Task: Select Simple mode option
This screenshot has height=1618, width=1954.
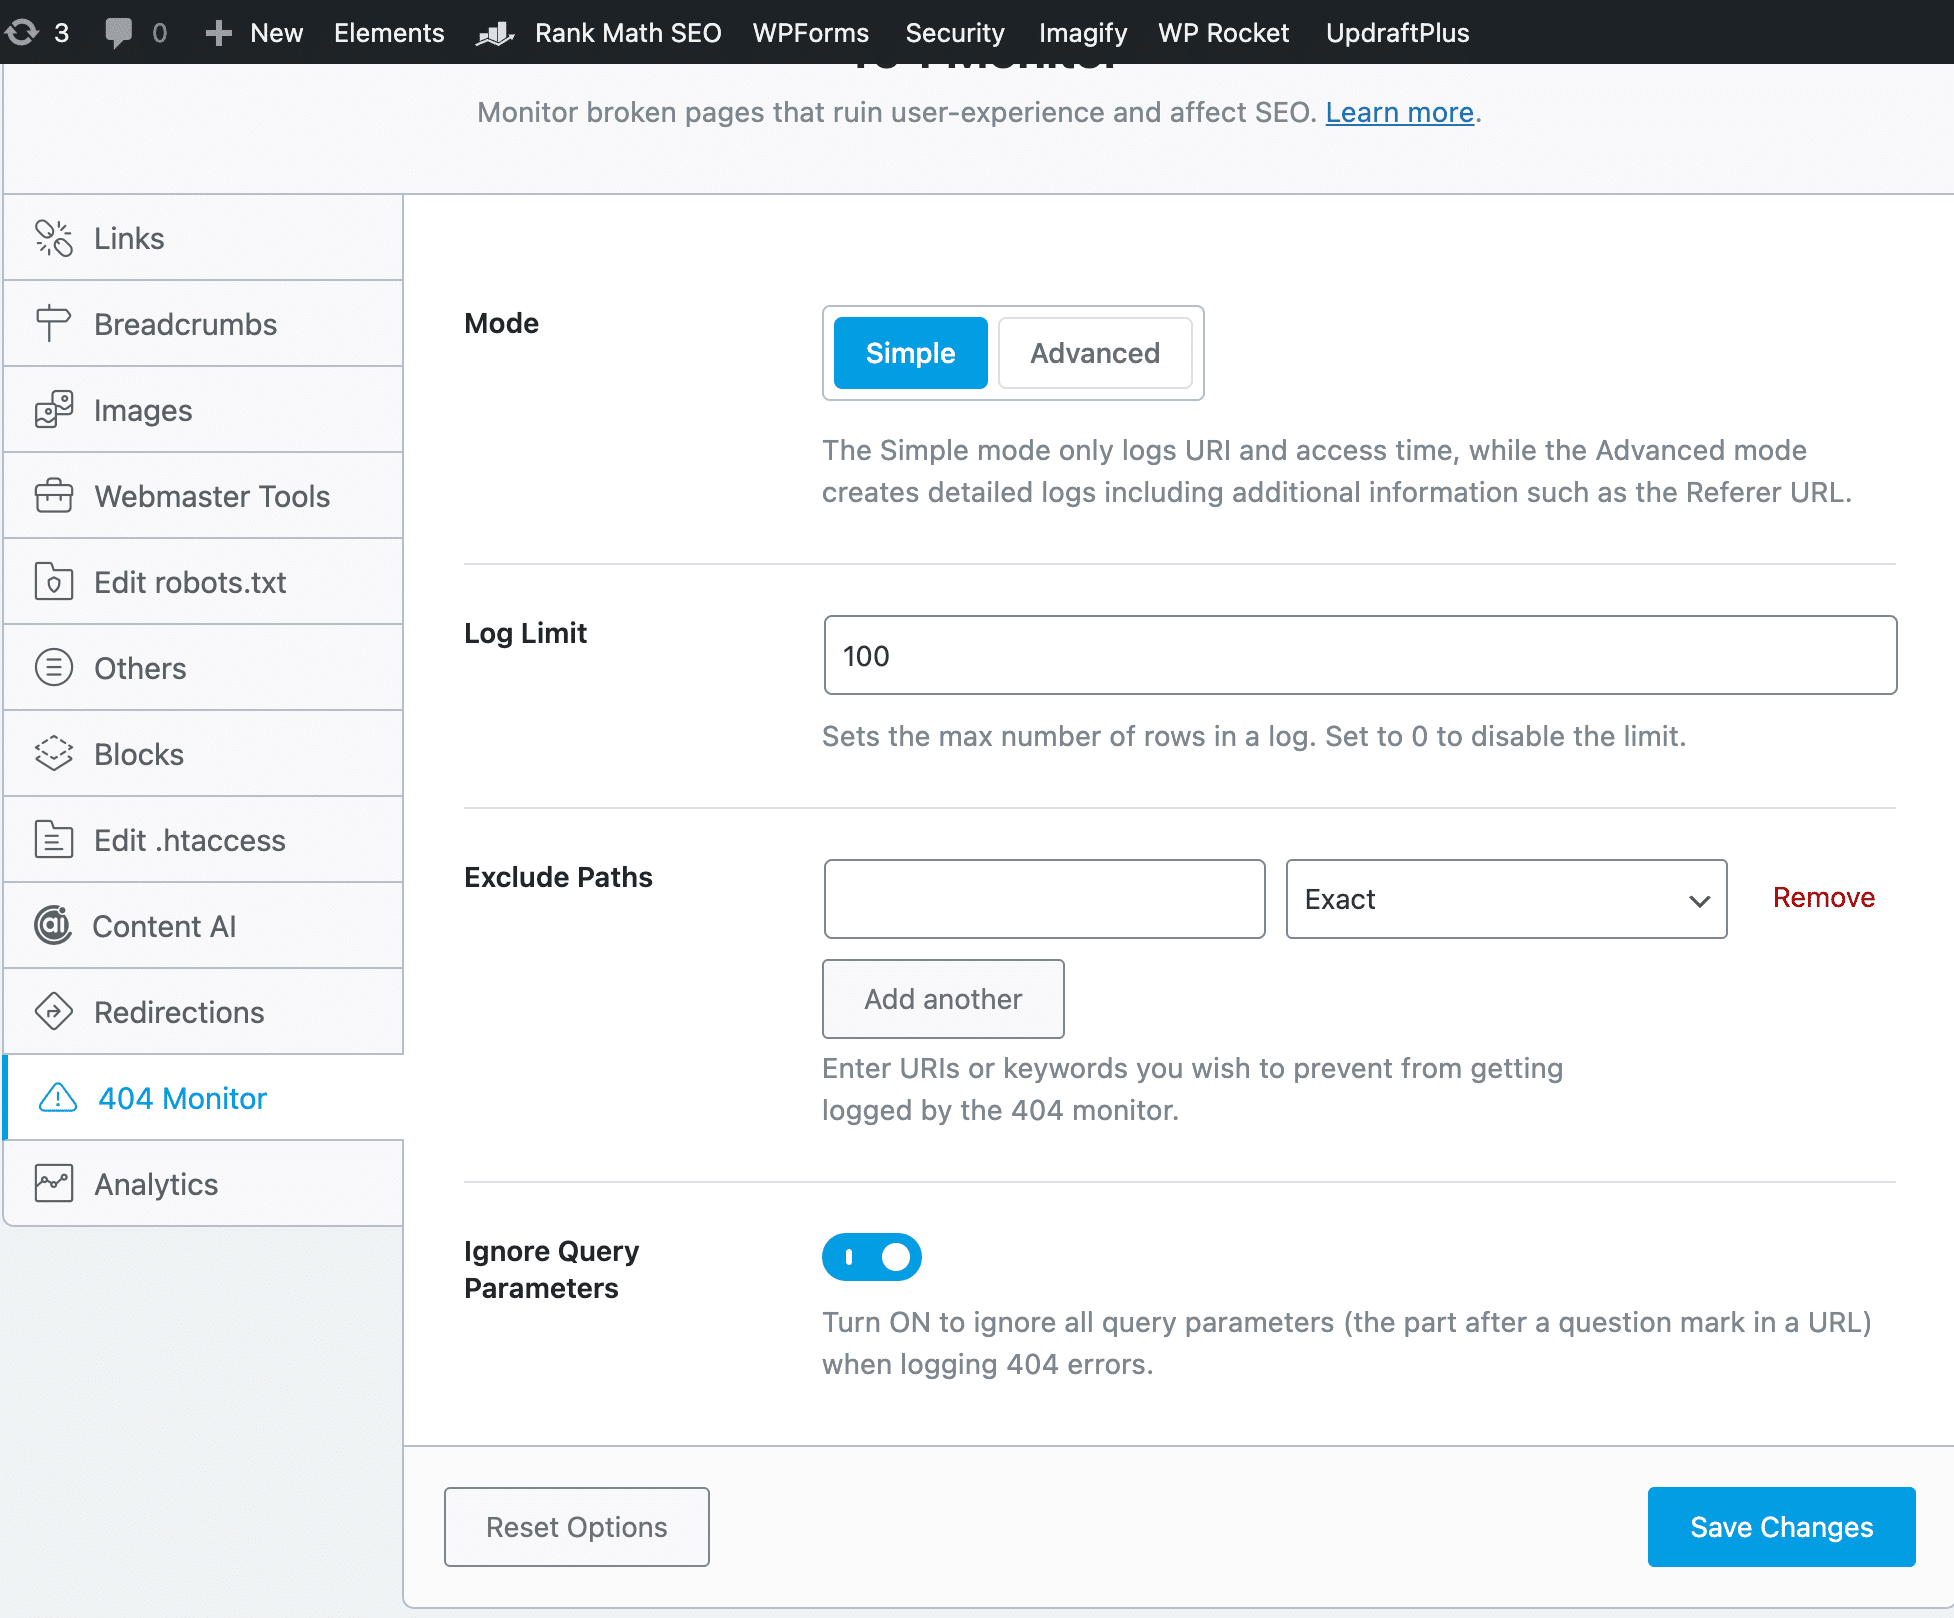Action: [910, 353]
